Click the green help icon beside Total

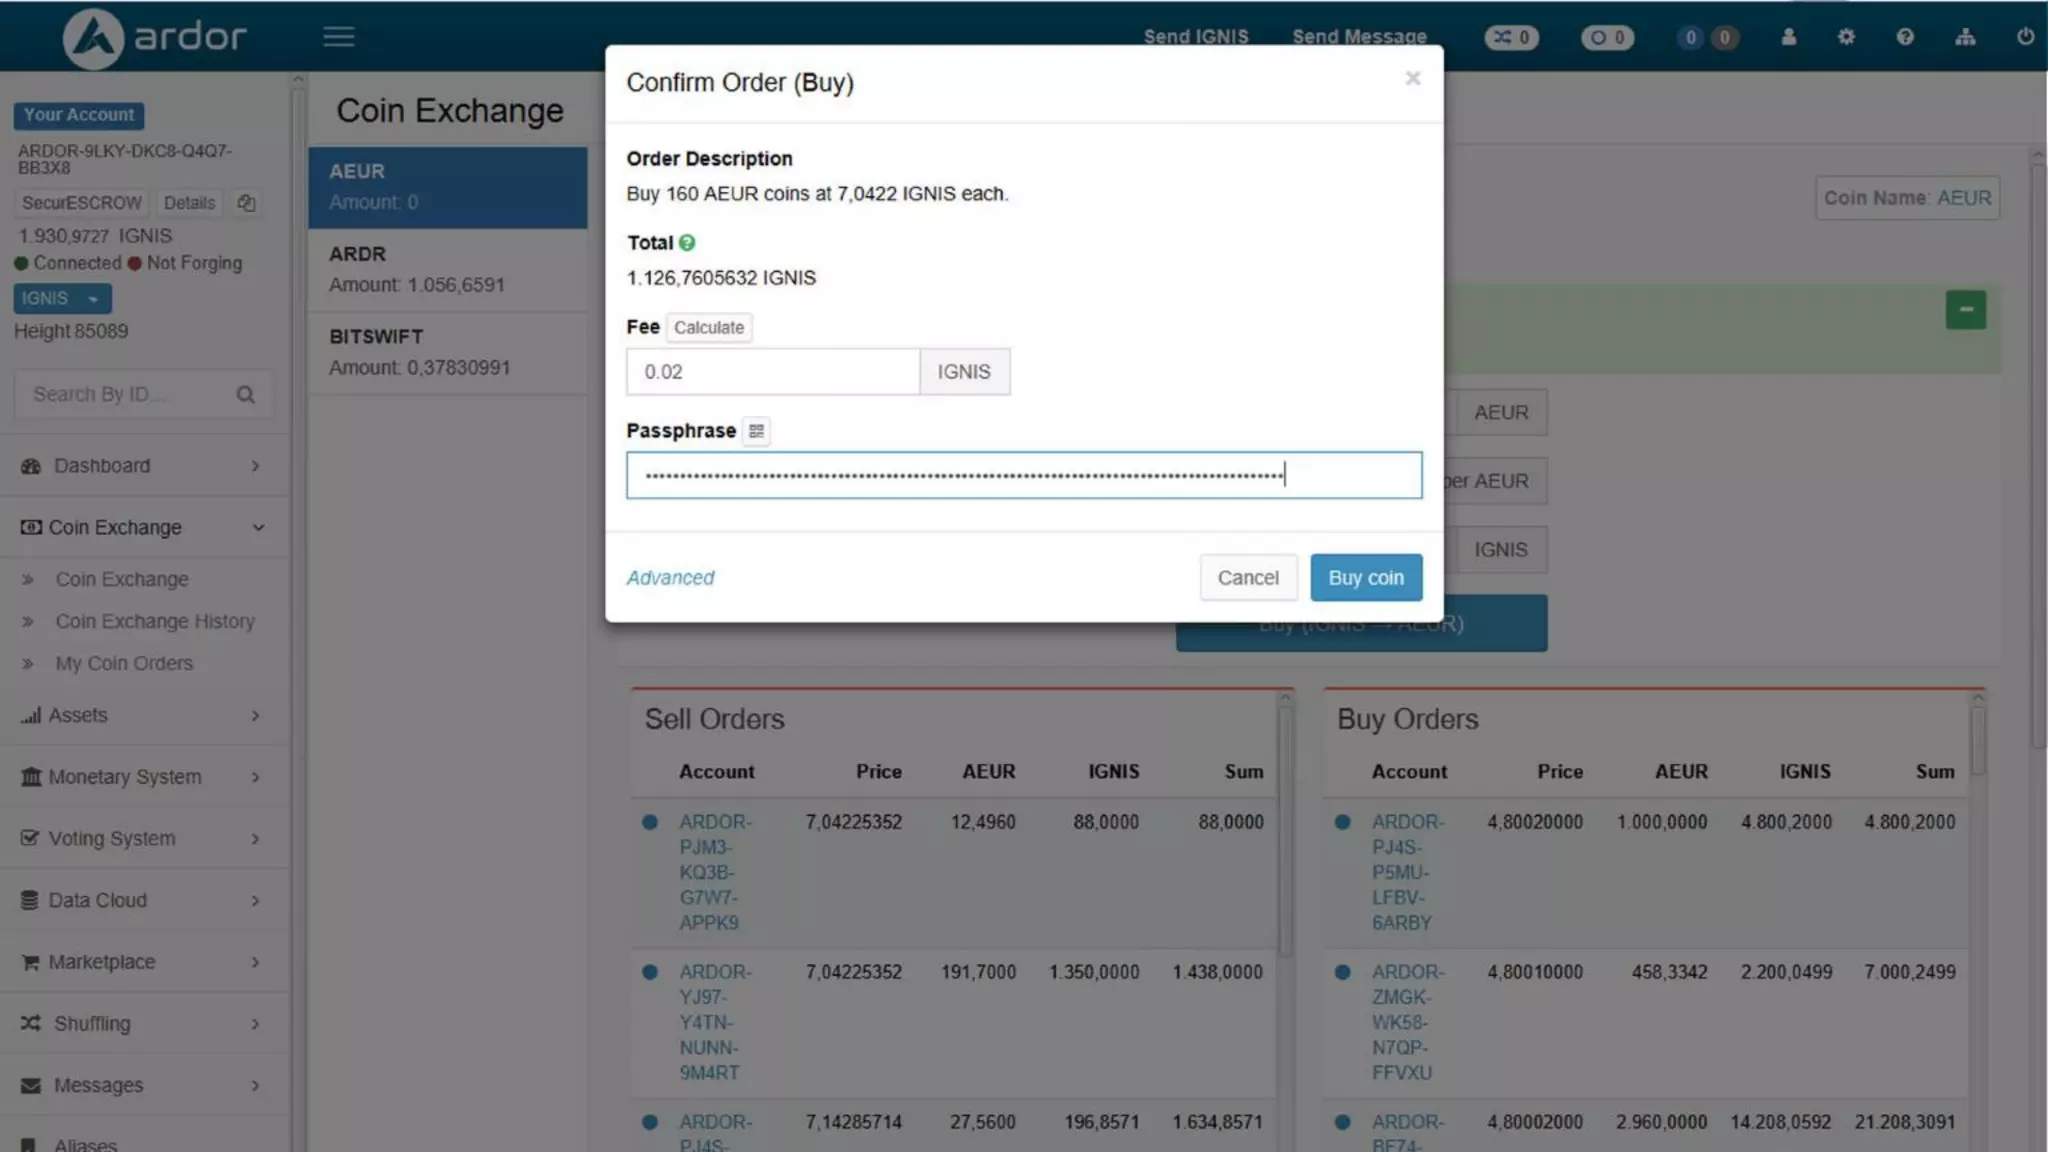click(687, 243)
